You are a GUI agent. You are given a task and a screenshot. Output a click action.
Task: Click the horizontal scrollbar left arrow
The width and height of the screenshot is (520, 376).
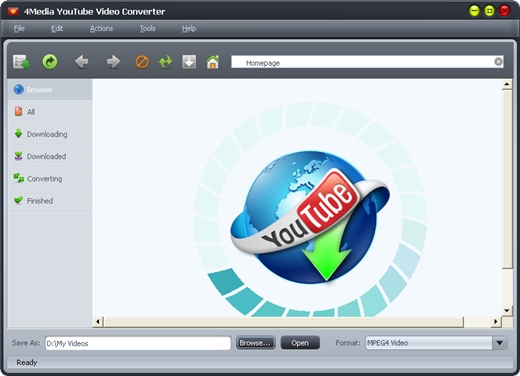point(98,322)
